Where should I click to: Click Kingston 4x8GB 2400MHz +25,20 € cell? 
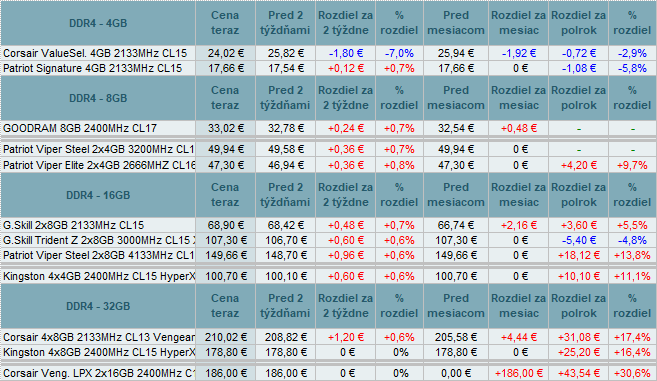[x=578, y=352]
